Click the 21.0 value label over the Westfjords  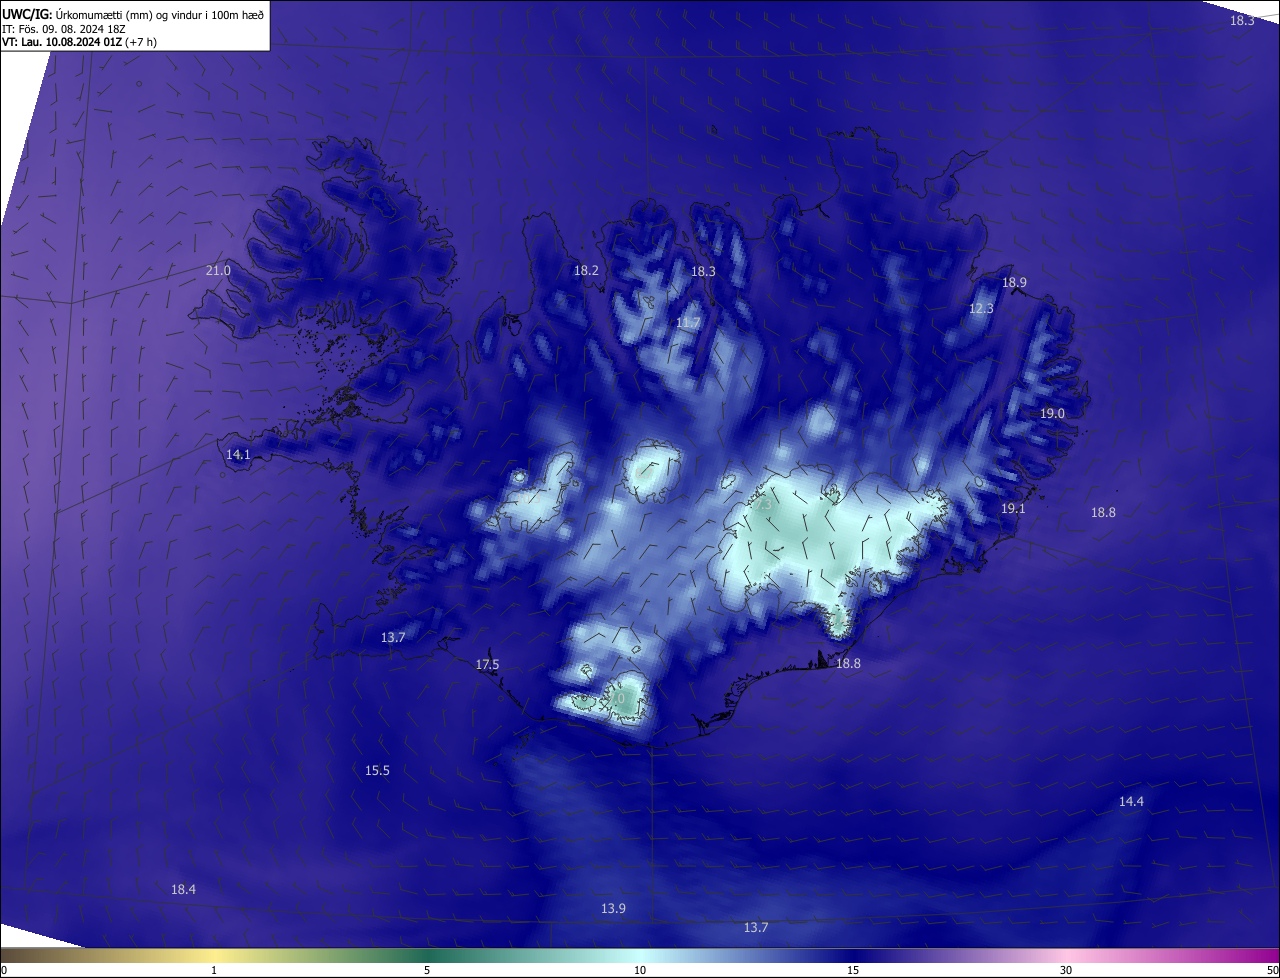[218, 271]
